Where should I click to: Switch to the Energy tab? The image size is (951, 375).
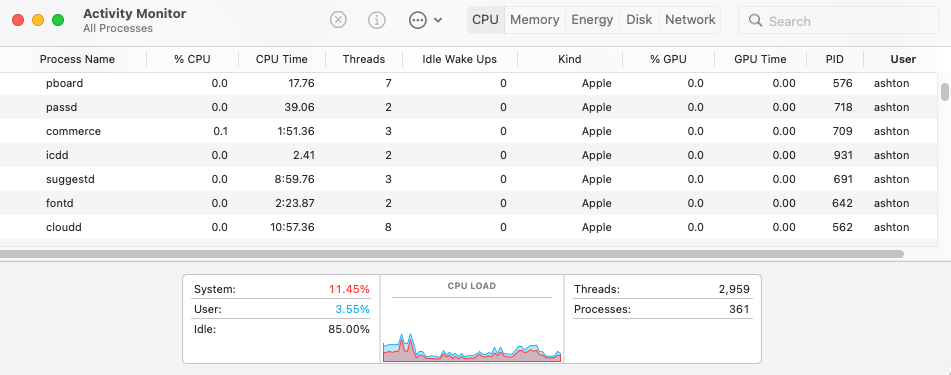click(x=592, y=19)
